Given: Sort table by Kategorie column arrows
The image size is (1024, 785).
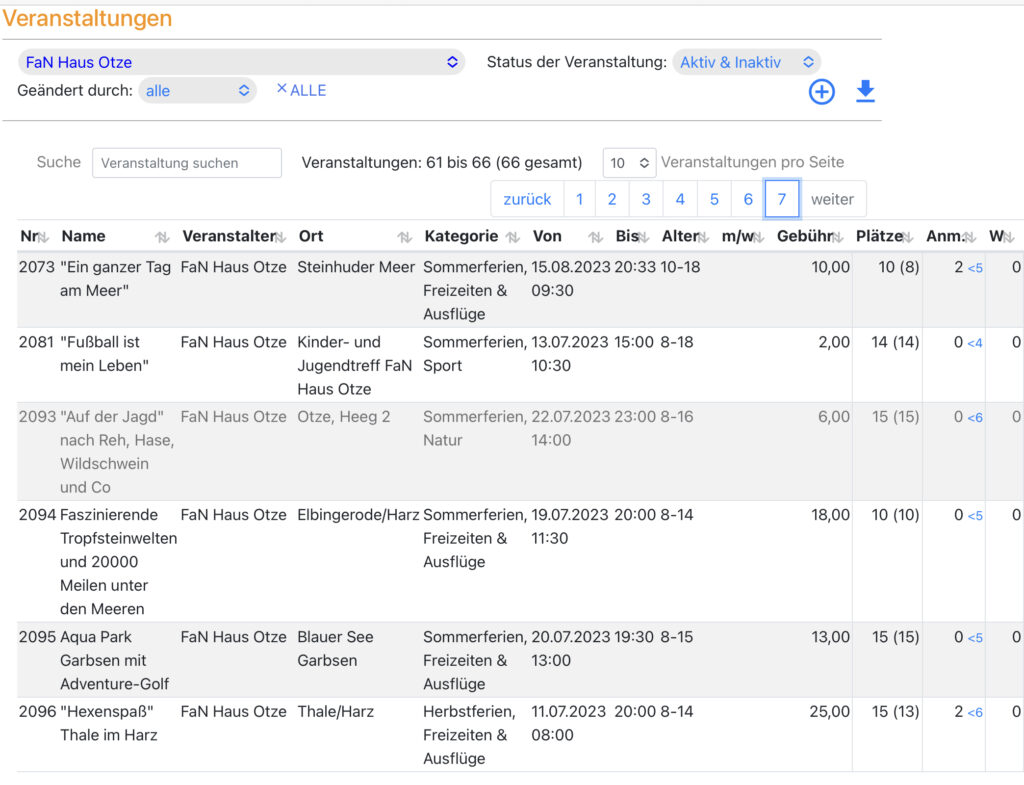Looking at the screenshot, I should (513, 237).
